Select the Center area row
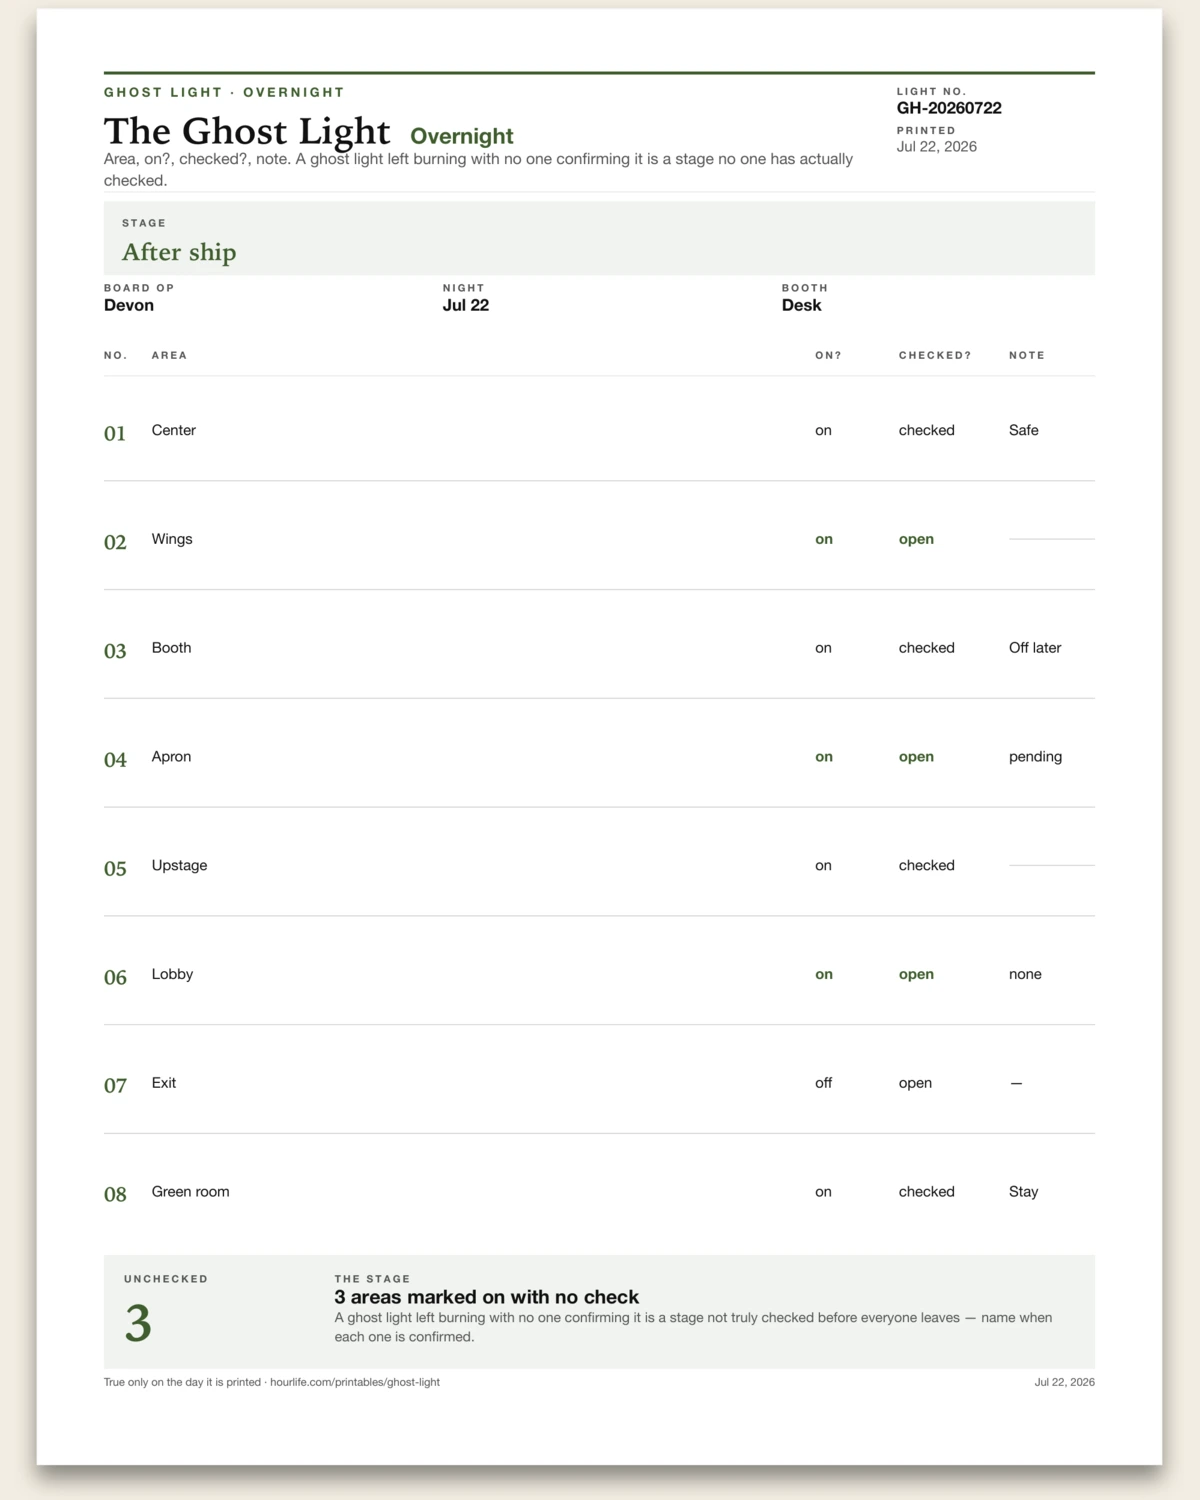 pyautogui.click(x=599, y=431)
